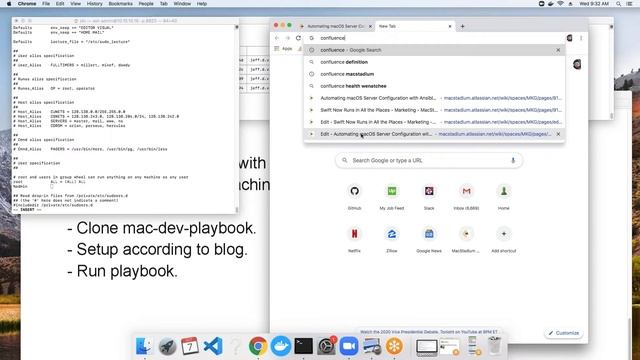Open Finder from the Dock
The image size is (640, 360).
tap(144, 346)
